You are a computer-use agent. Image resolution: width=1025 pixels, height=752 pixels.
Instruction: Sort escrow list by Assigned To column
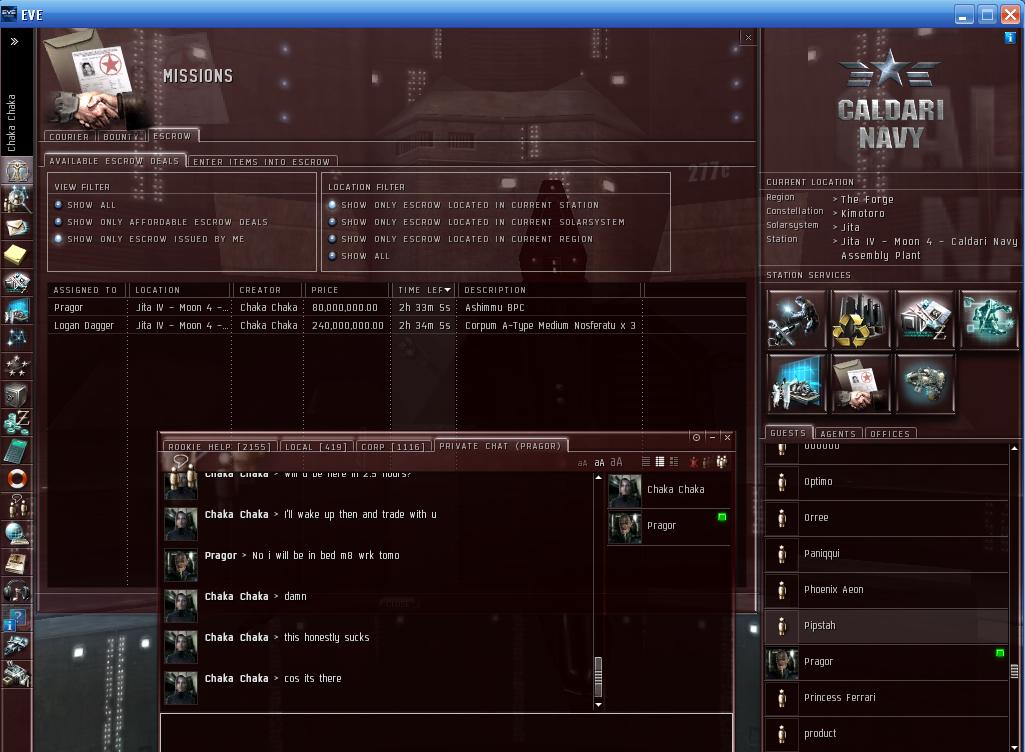[x=87, y=290]
